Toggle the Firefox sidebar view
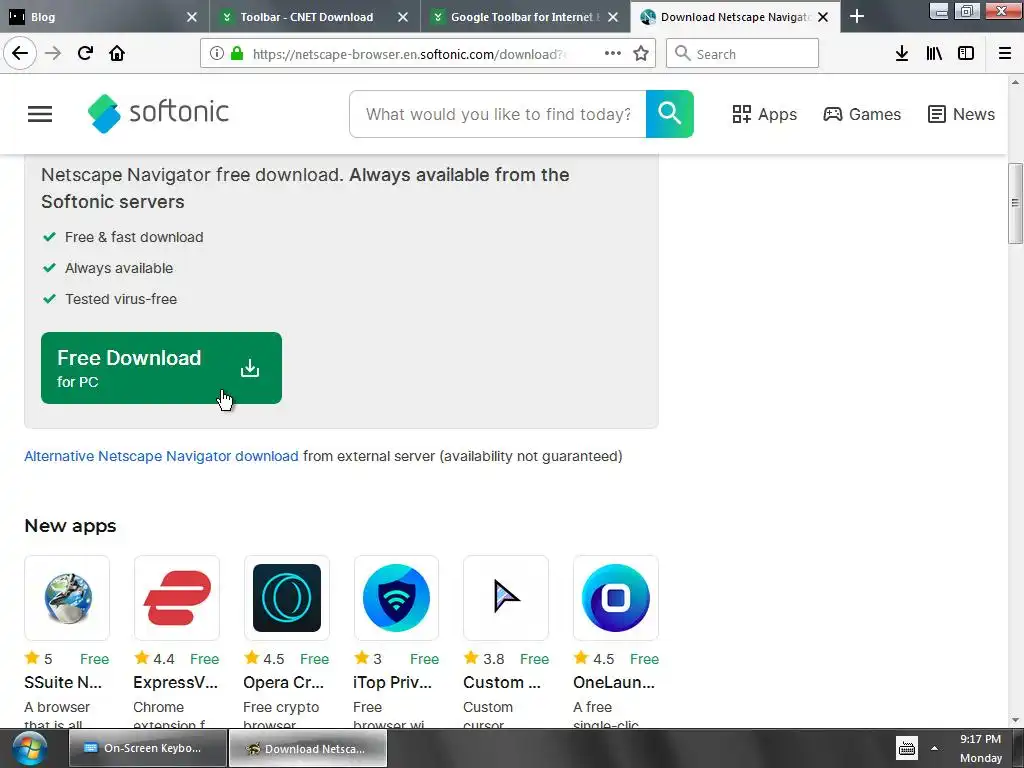This screenshot has width=1024, height=768. pyautogui.click(x=966, y=53)
